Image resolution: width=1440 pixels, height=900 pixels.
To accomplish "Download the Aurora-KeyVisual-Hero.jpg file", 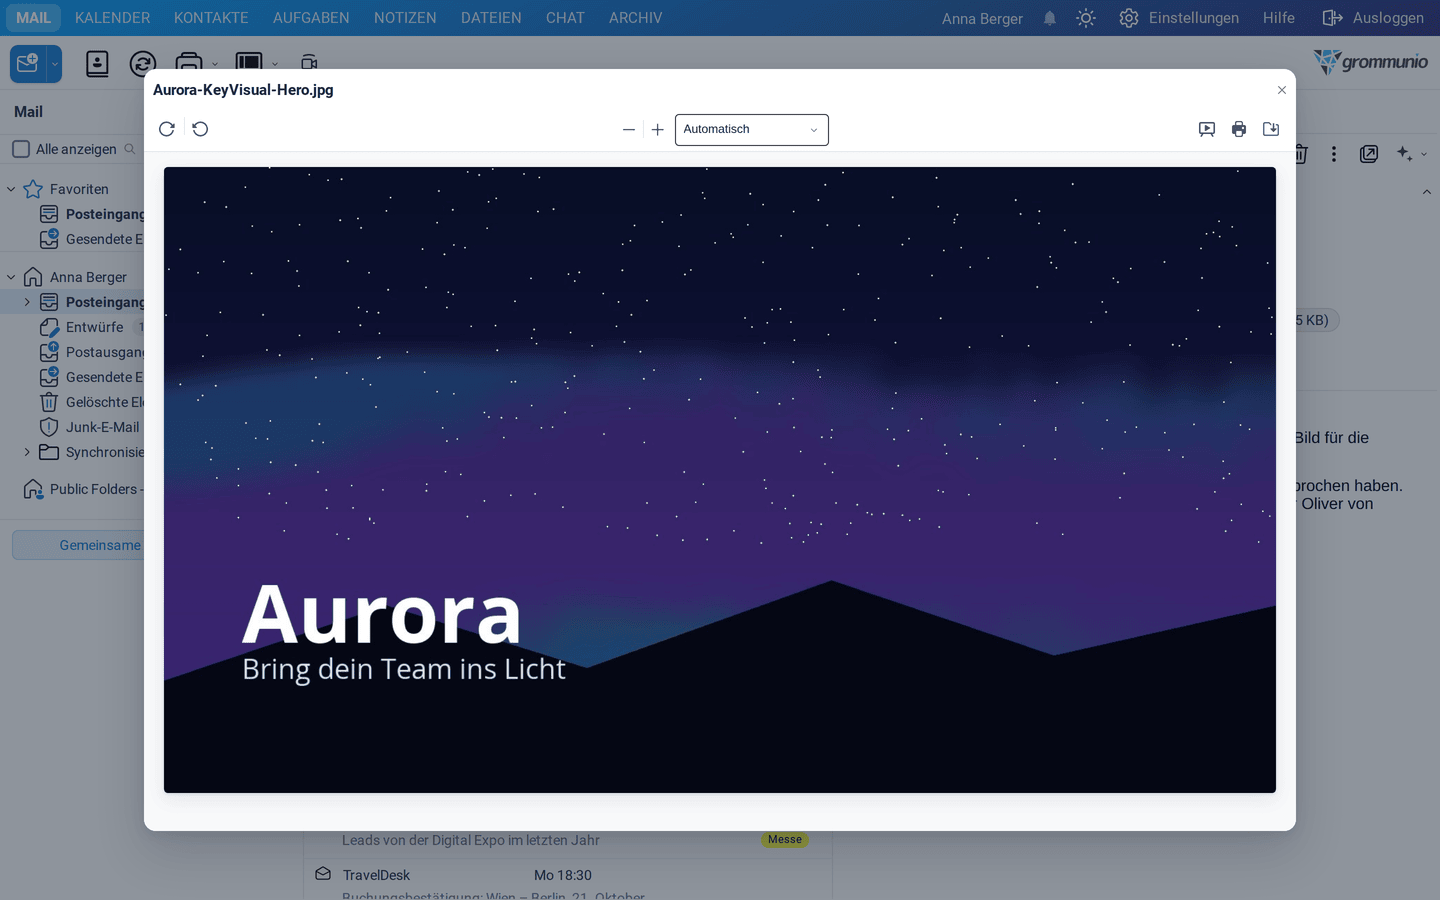I will click(x=1271, y=129).
